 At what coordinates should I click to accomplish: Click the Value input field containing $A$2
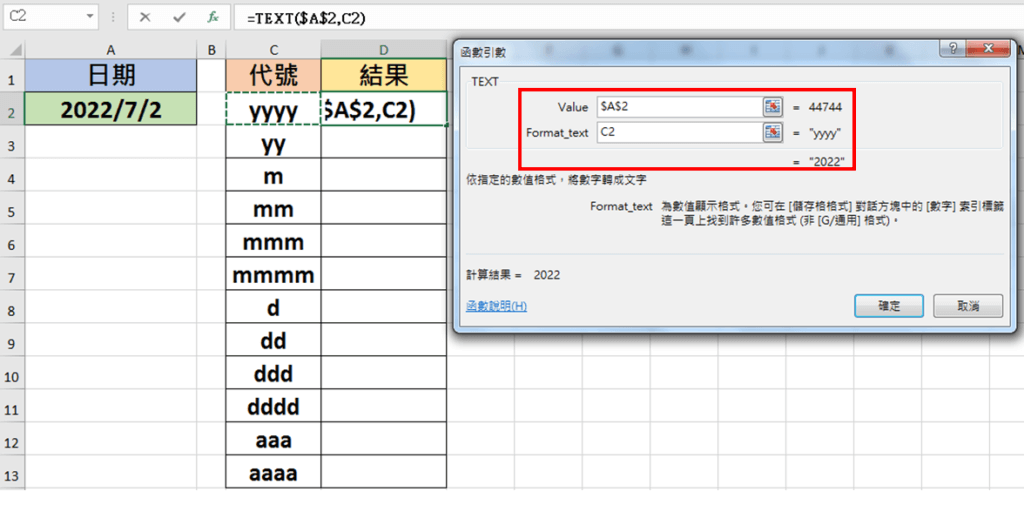click(x=678, y=106)
